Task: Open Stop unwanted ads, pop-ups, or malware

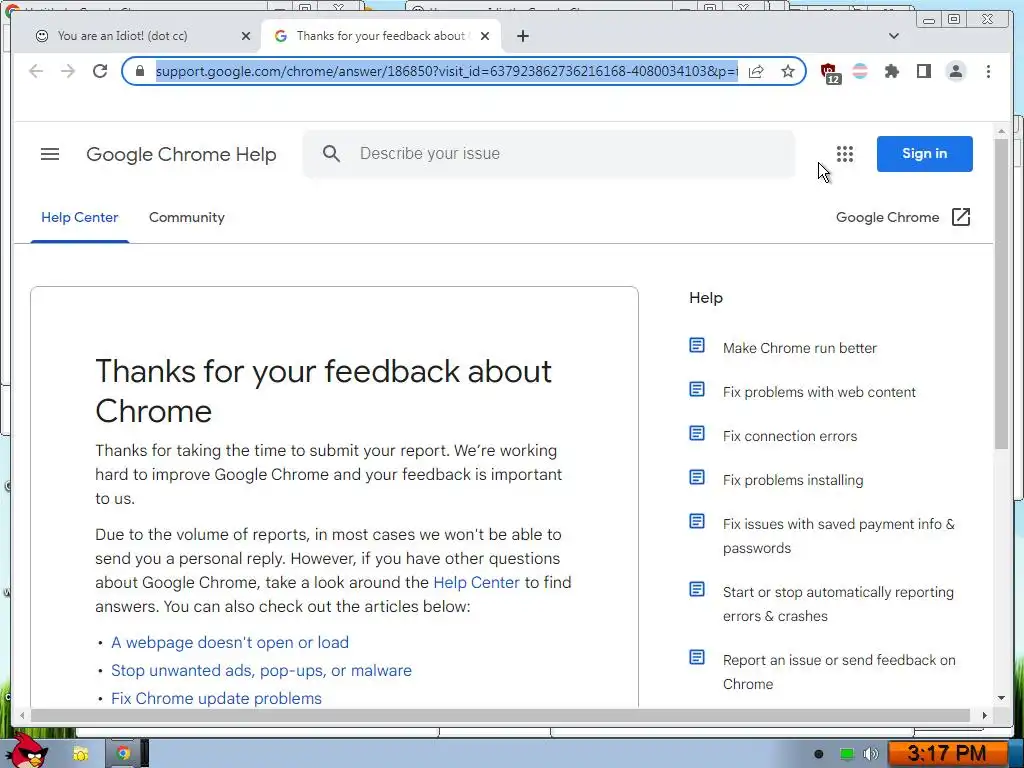Action: point(261,671)
